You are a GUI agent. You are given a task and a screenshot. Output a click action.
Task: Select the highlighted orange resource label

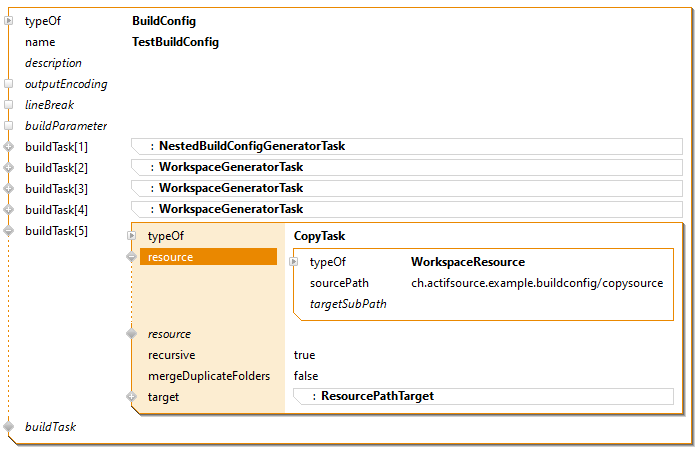209,258
